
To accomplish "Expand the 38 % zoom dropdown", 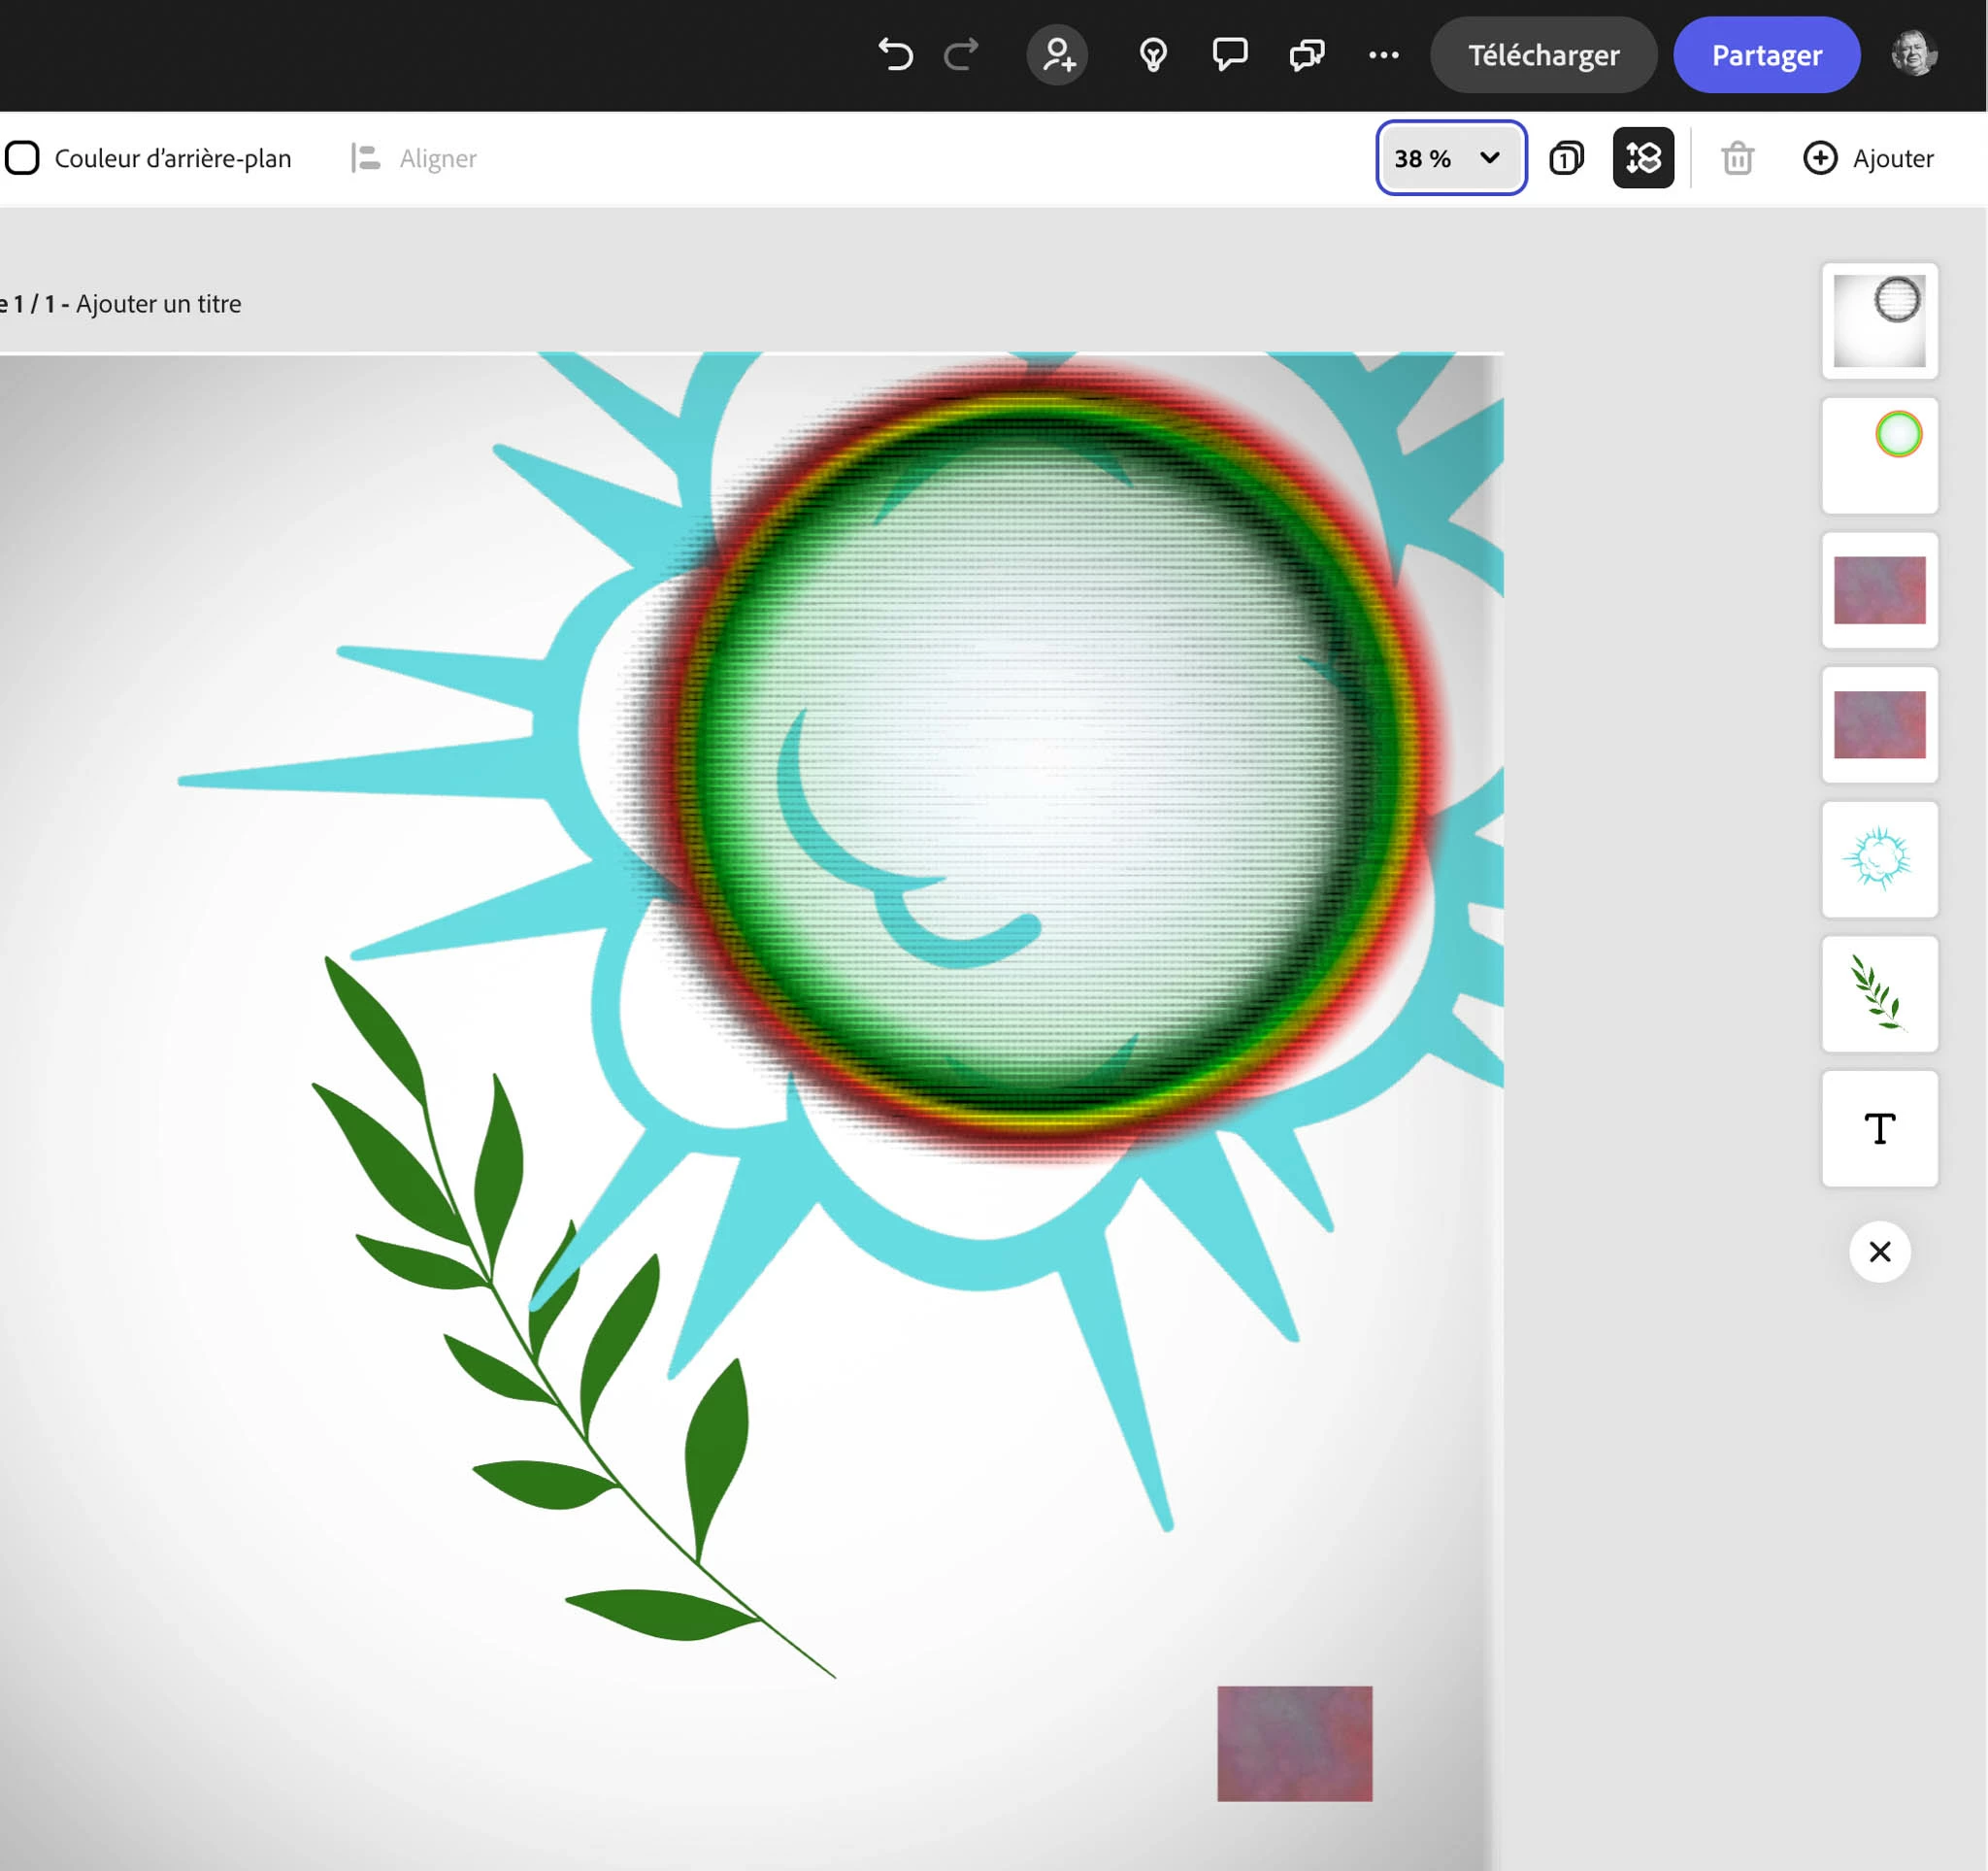I will click(1450, 158).
